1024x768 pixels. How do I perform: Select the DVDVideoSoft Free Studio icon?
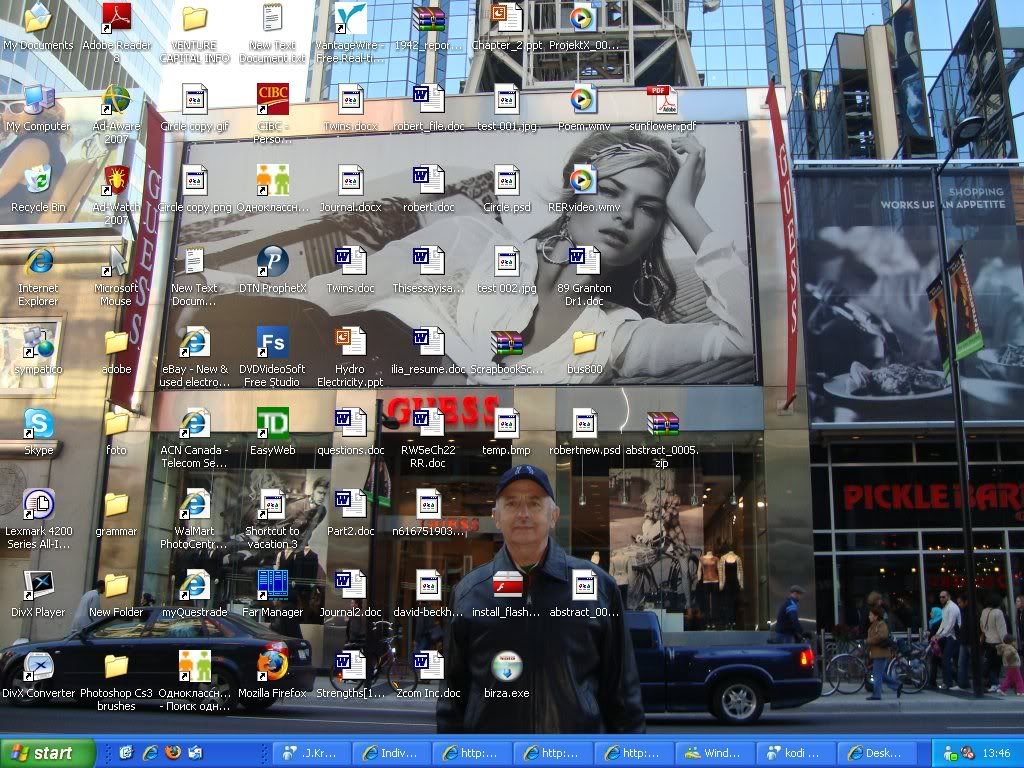272,343
